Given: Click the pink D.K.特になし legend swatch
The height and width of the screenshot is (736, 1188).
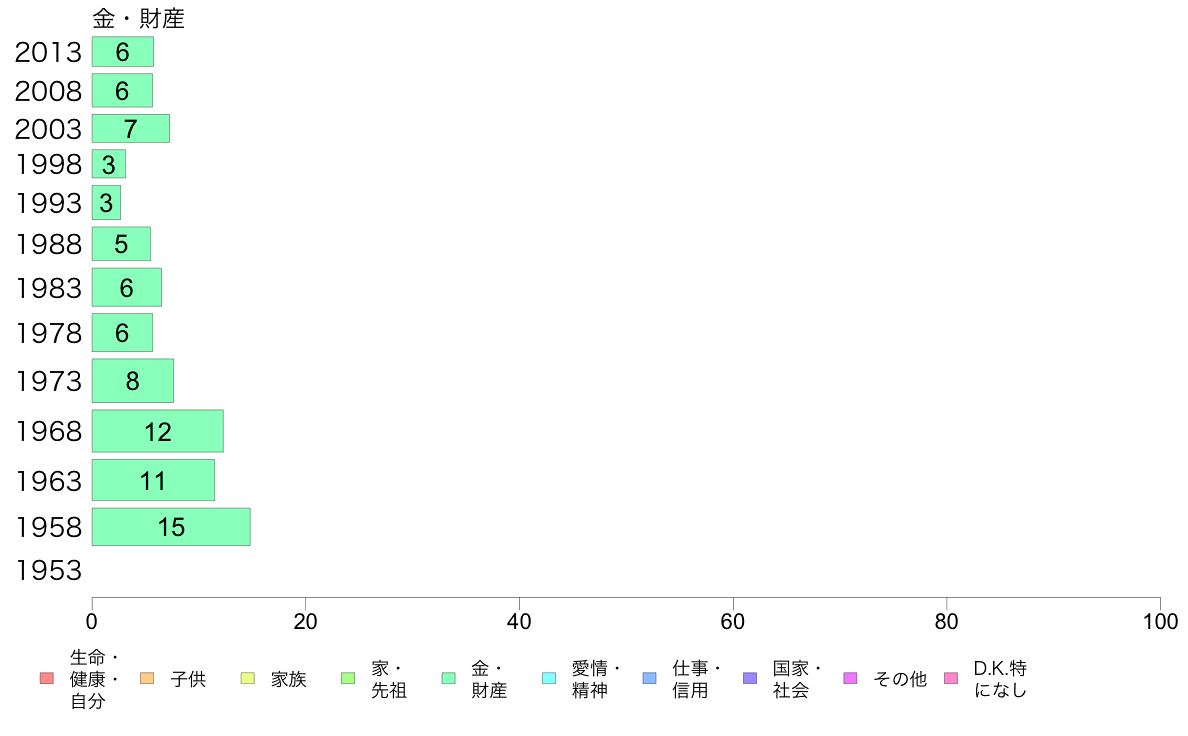Looking at the screenshot, I should click(x=951, y=678).
